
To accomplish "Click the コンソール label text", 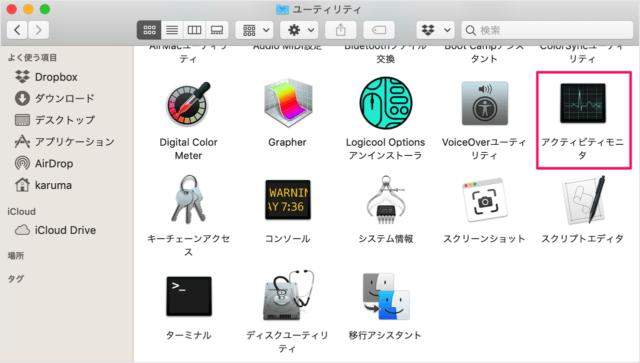I will click(288, 238).
